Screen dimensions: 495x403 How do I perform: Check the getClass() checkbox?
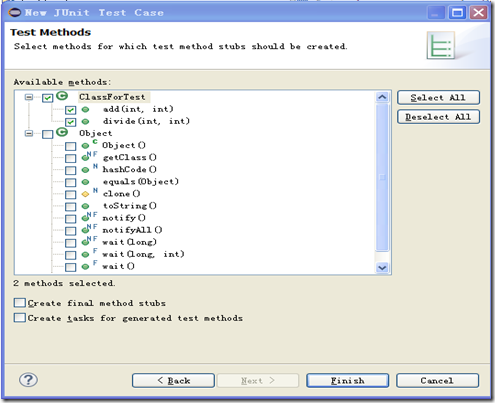(x=70, y=158)
